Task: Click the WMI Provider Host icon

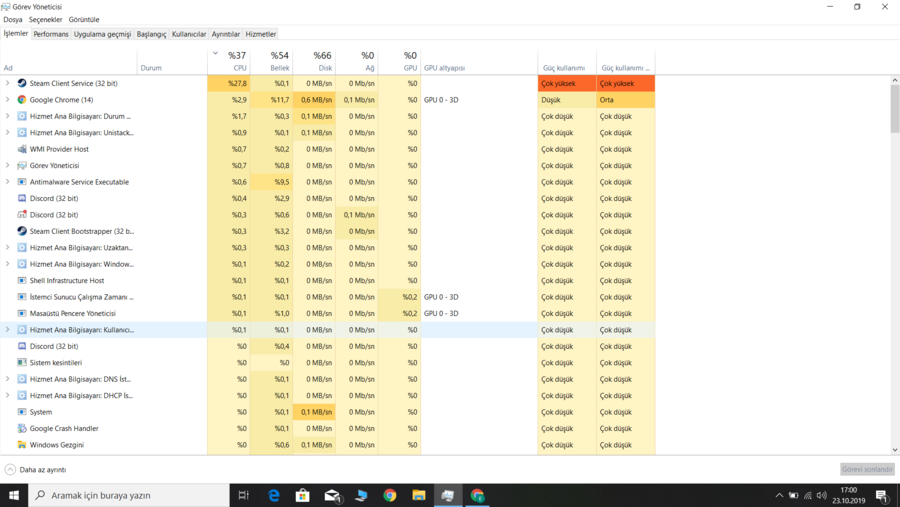Action: point(22,149)
